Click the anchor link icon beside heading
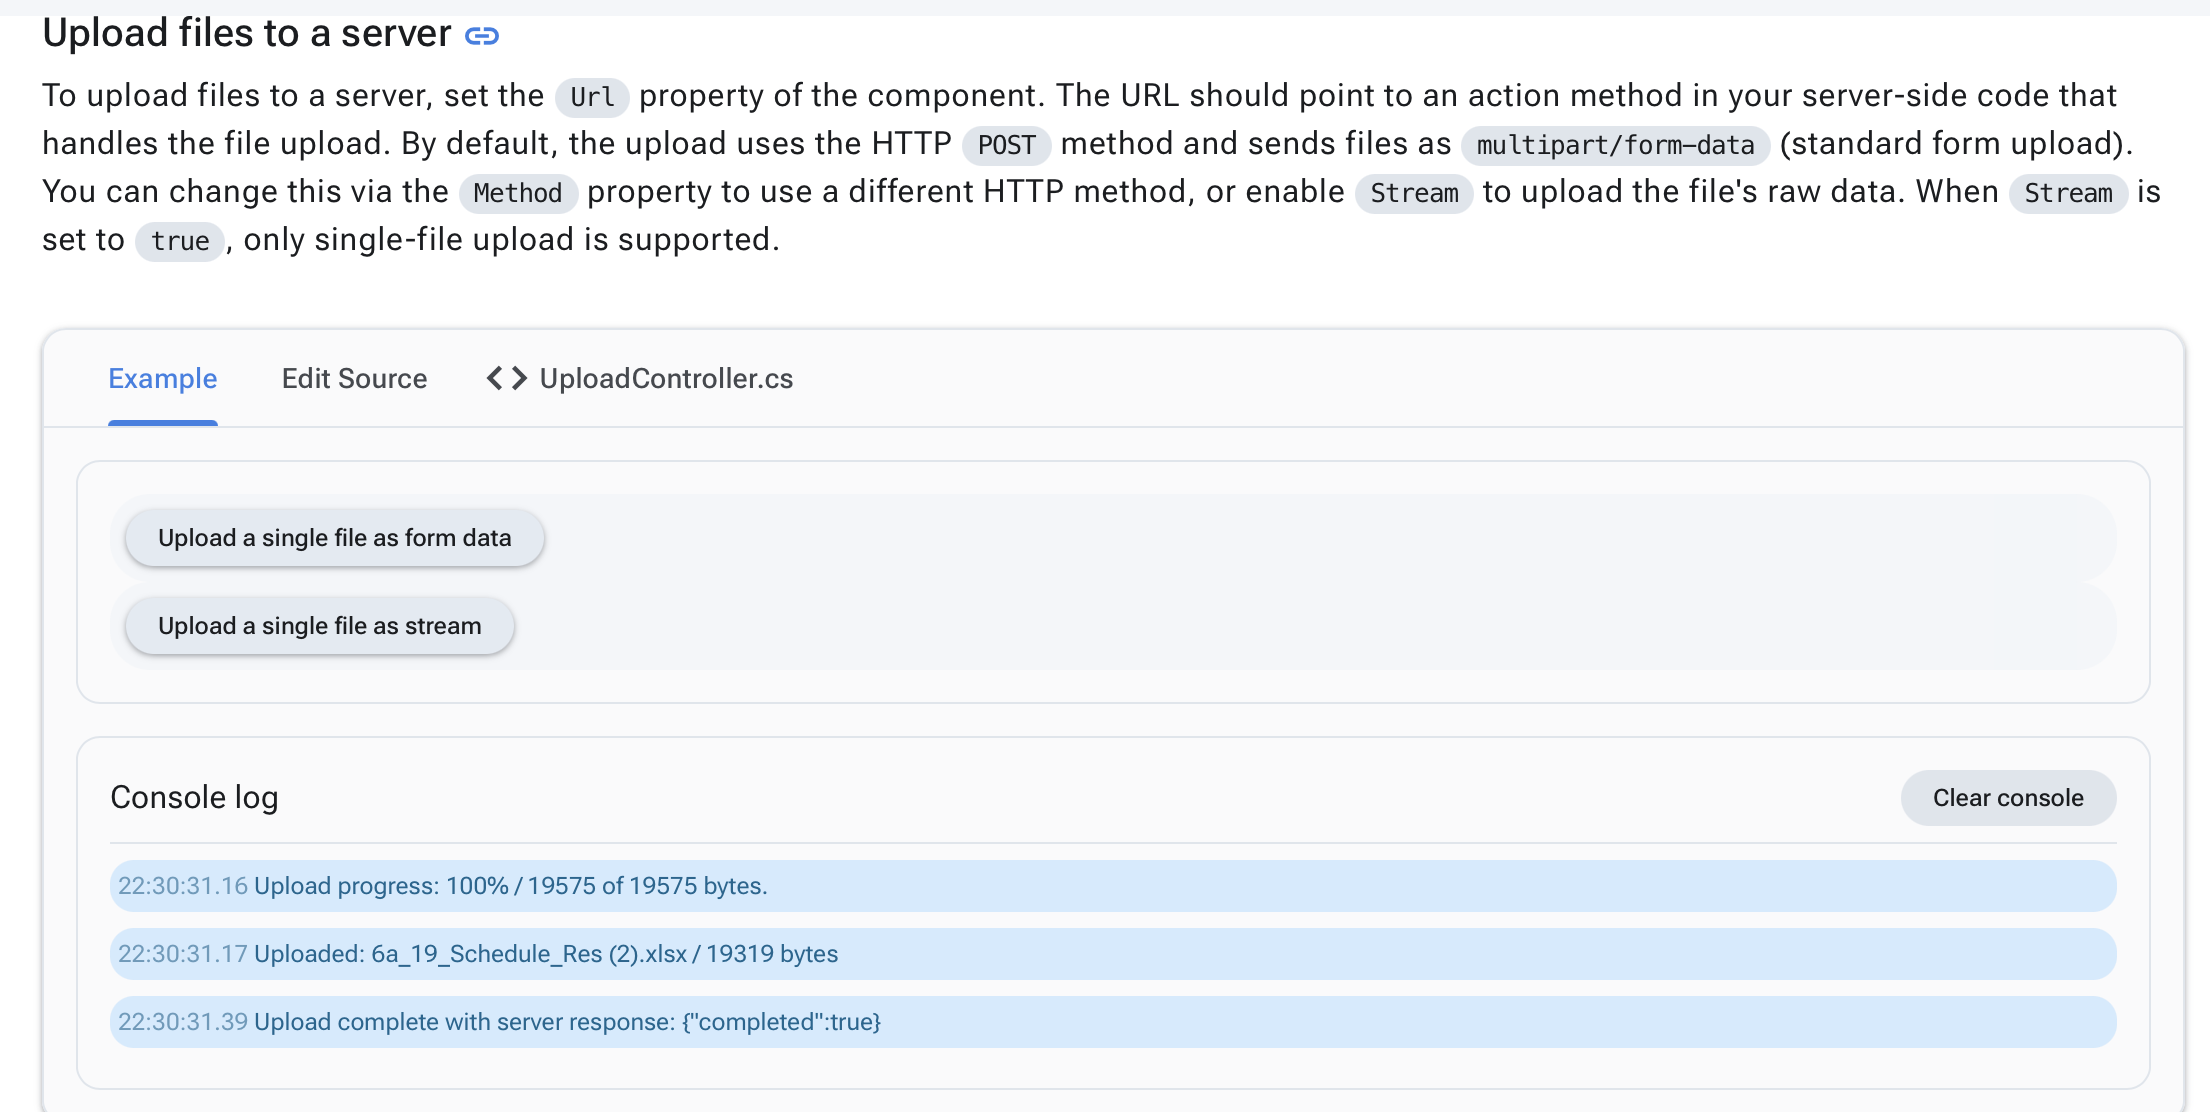This screenshot has width=2210, height=1112. click(x=482, y=36)
